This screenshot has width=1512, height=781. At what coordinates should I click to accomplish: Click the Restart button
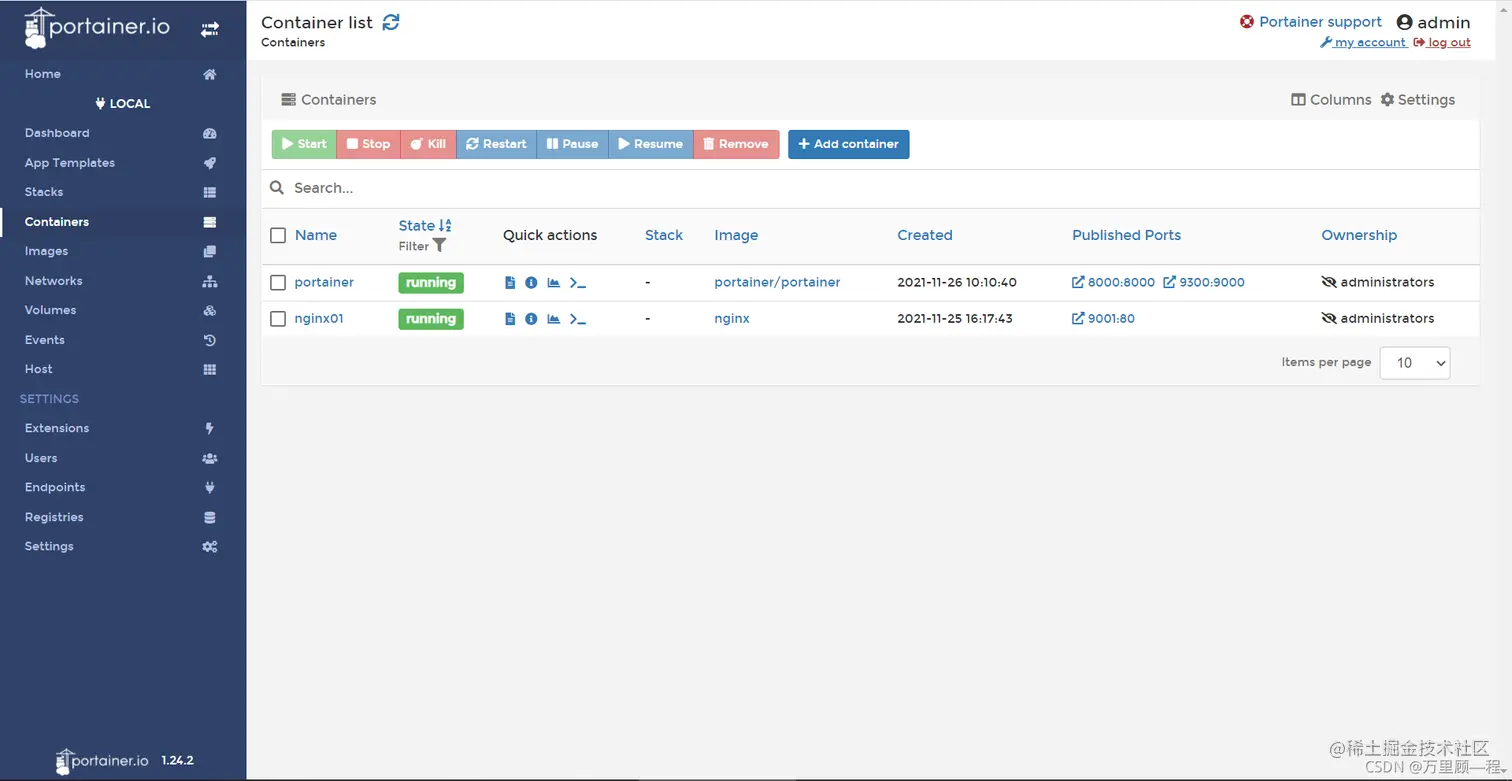coord(497,144)
